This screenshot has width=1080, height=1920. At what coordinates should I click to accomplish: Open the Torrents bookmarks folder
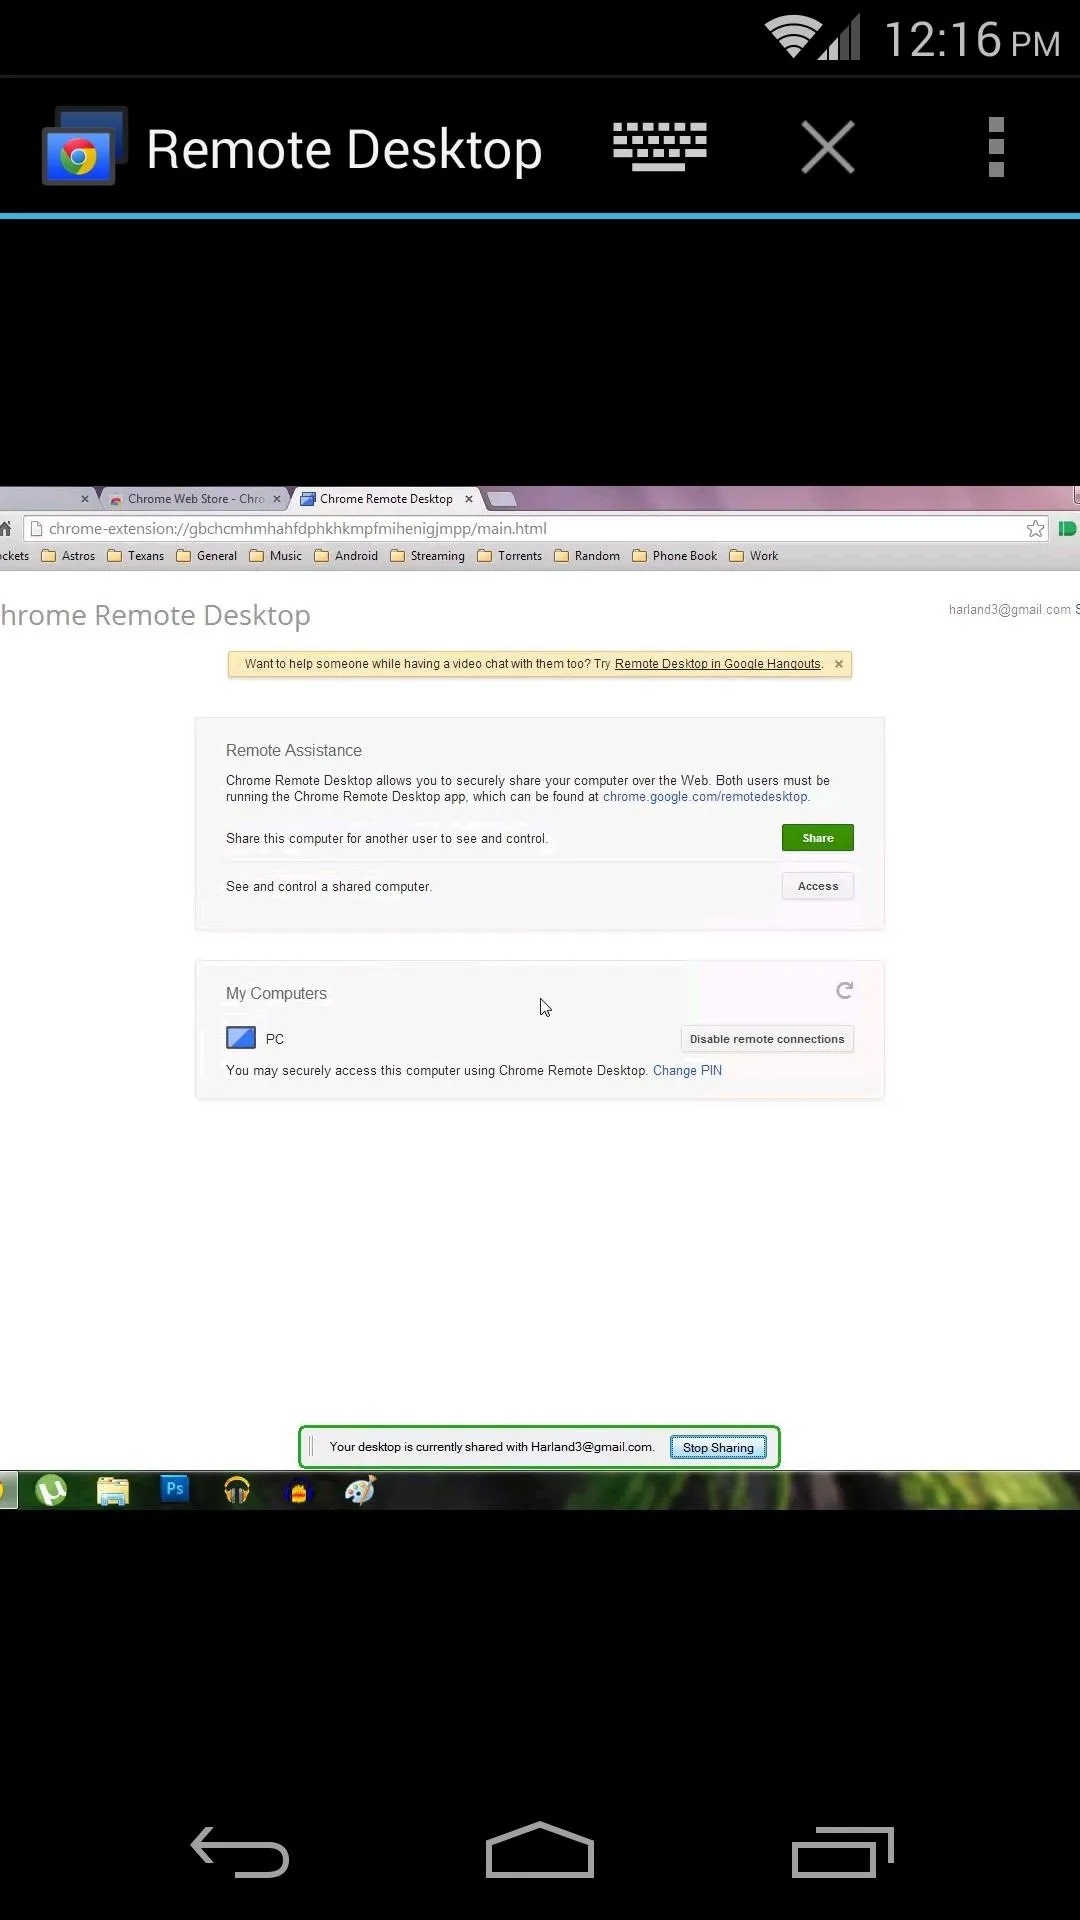pos(509,556)
